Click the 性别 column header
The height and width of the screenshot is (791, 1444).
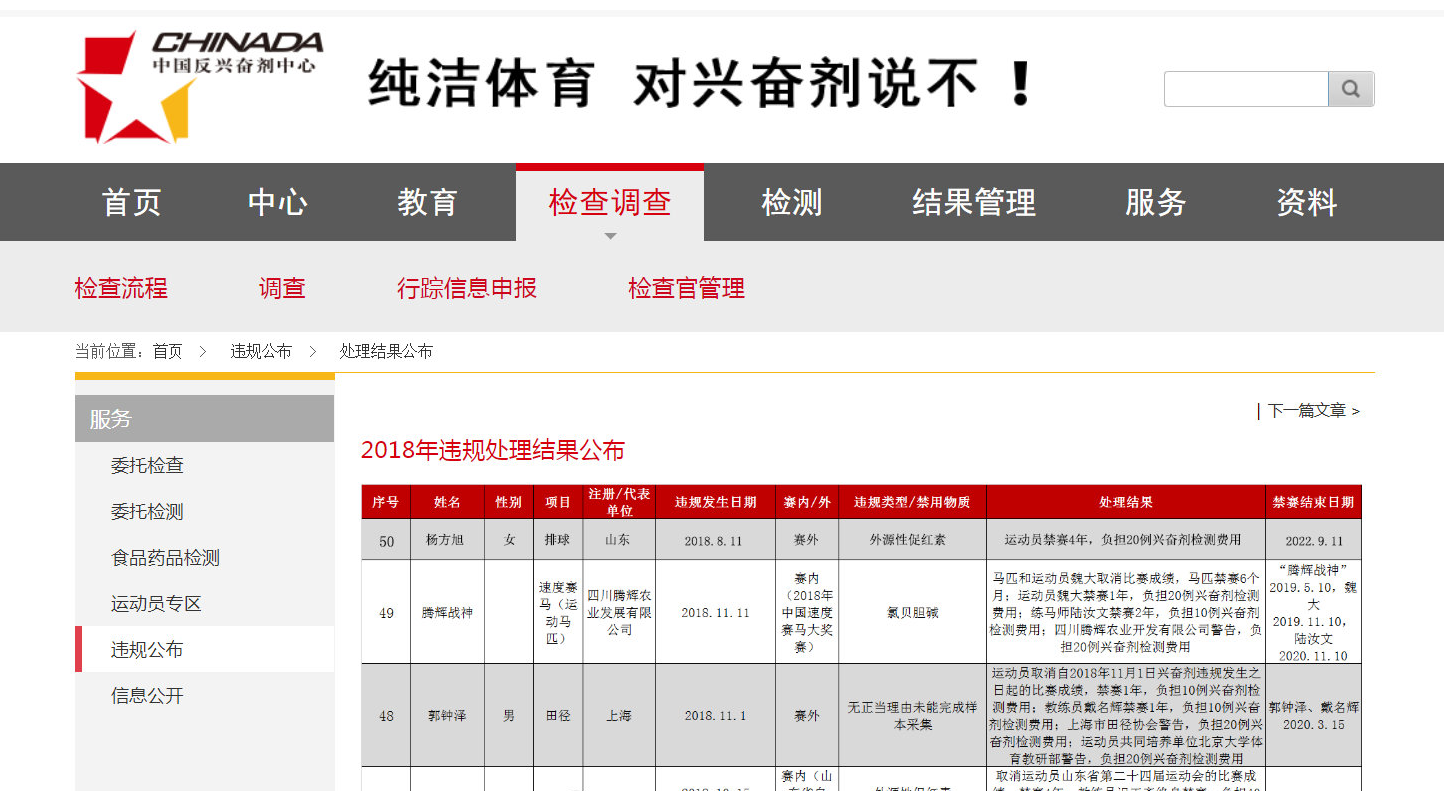tap(509, 502)
